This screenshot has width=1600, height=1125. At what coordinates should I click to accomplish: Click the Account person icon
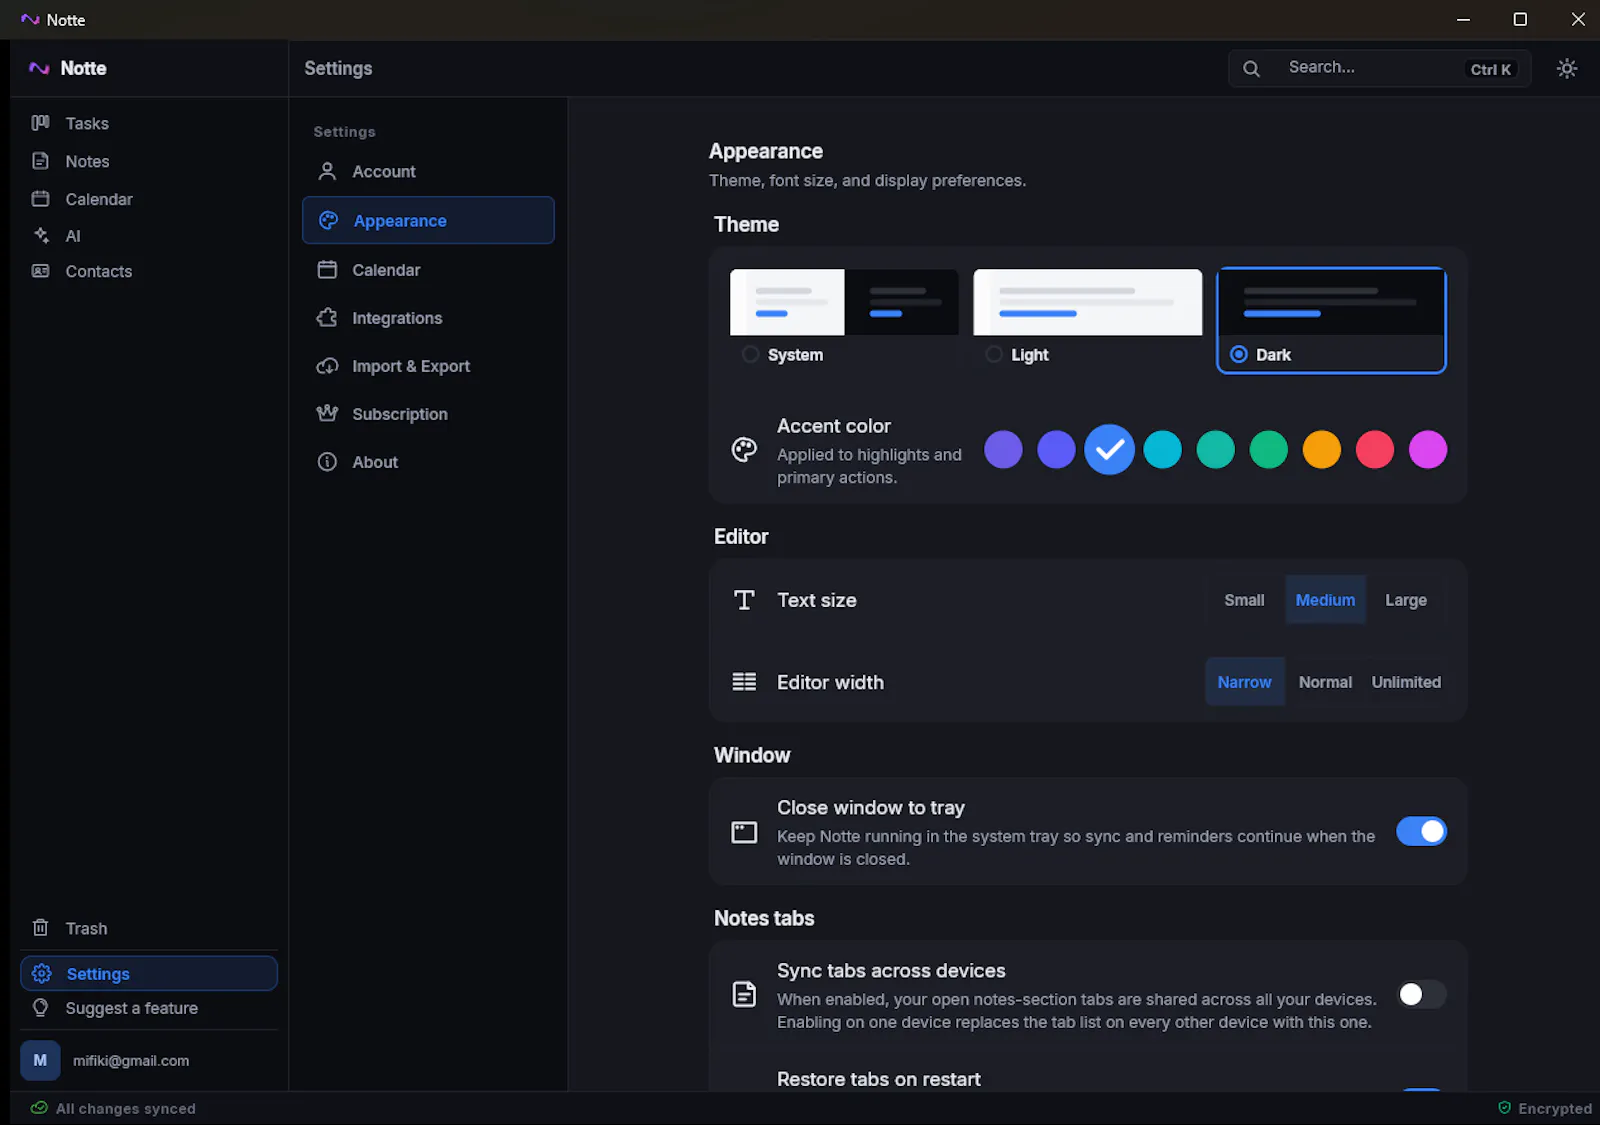[x=327, y=171]
